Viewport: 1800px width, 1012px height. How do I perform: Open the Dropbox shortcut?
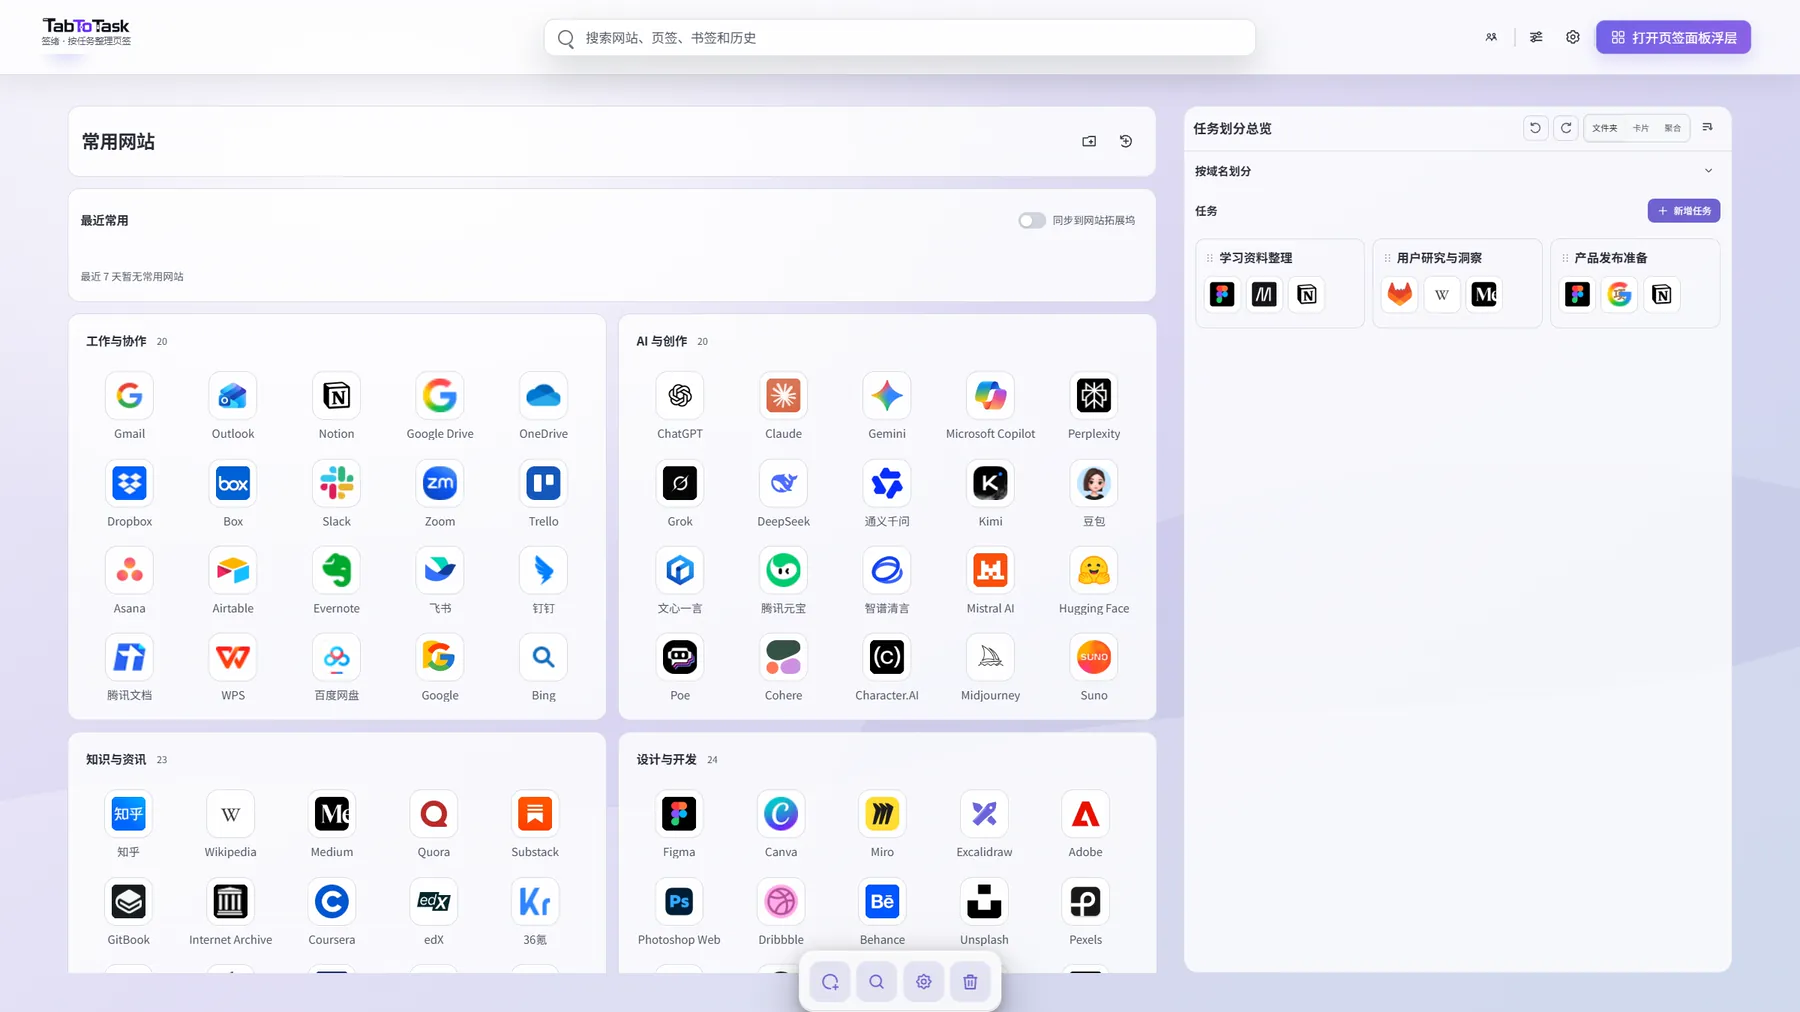129,484
